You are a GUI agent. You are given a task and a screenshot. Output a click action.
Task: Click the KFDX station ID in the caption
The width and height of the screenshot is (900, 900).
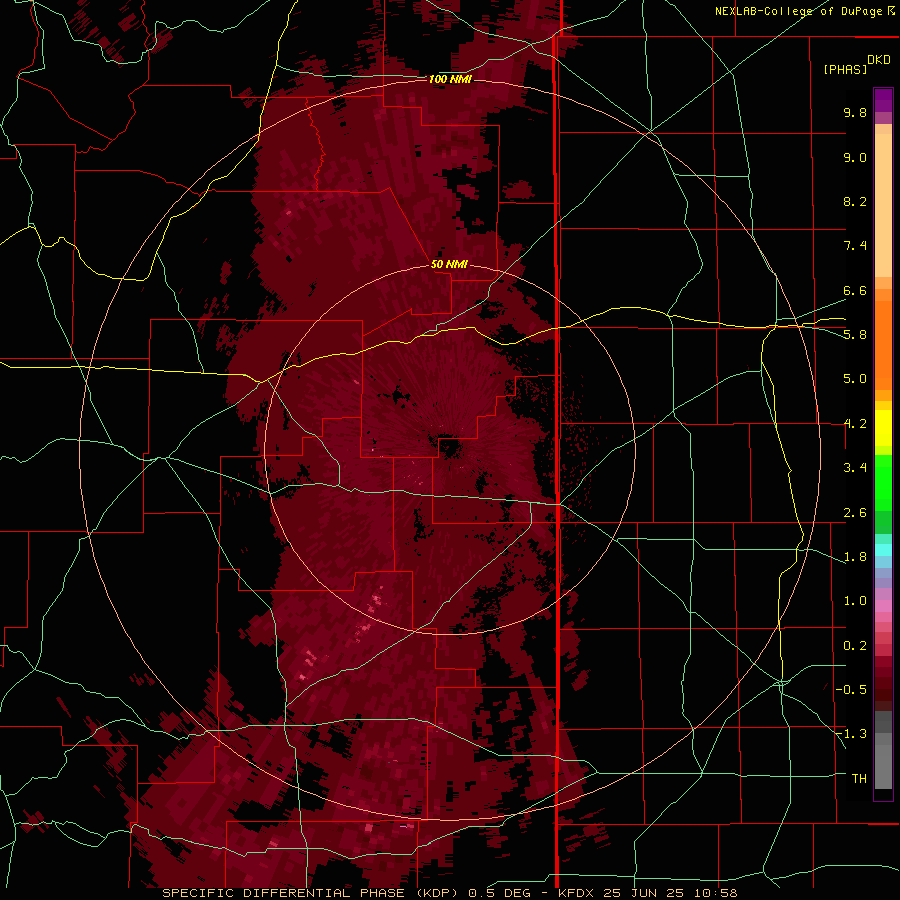[576, 893]
